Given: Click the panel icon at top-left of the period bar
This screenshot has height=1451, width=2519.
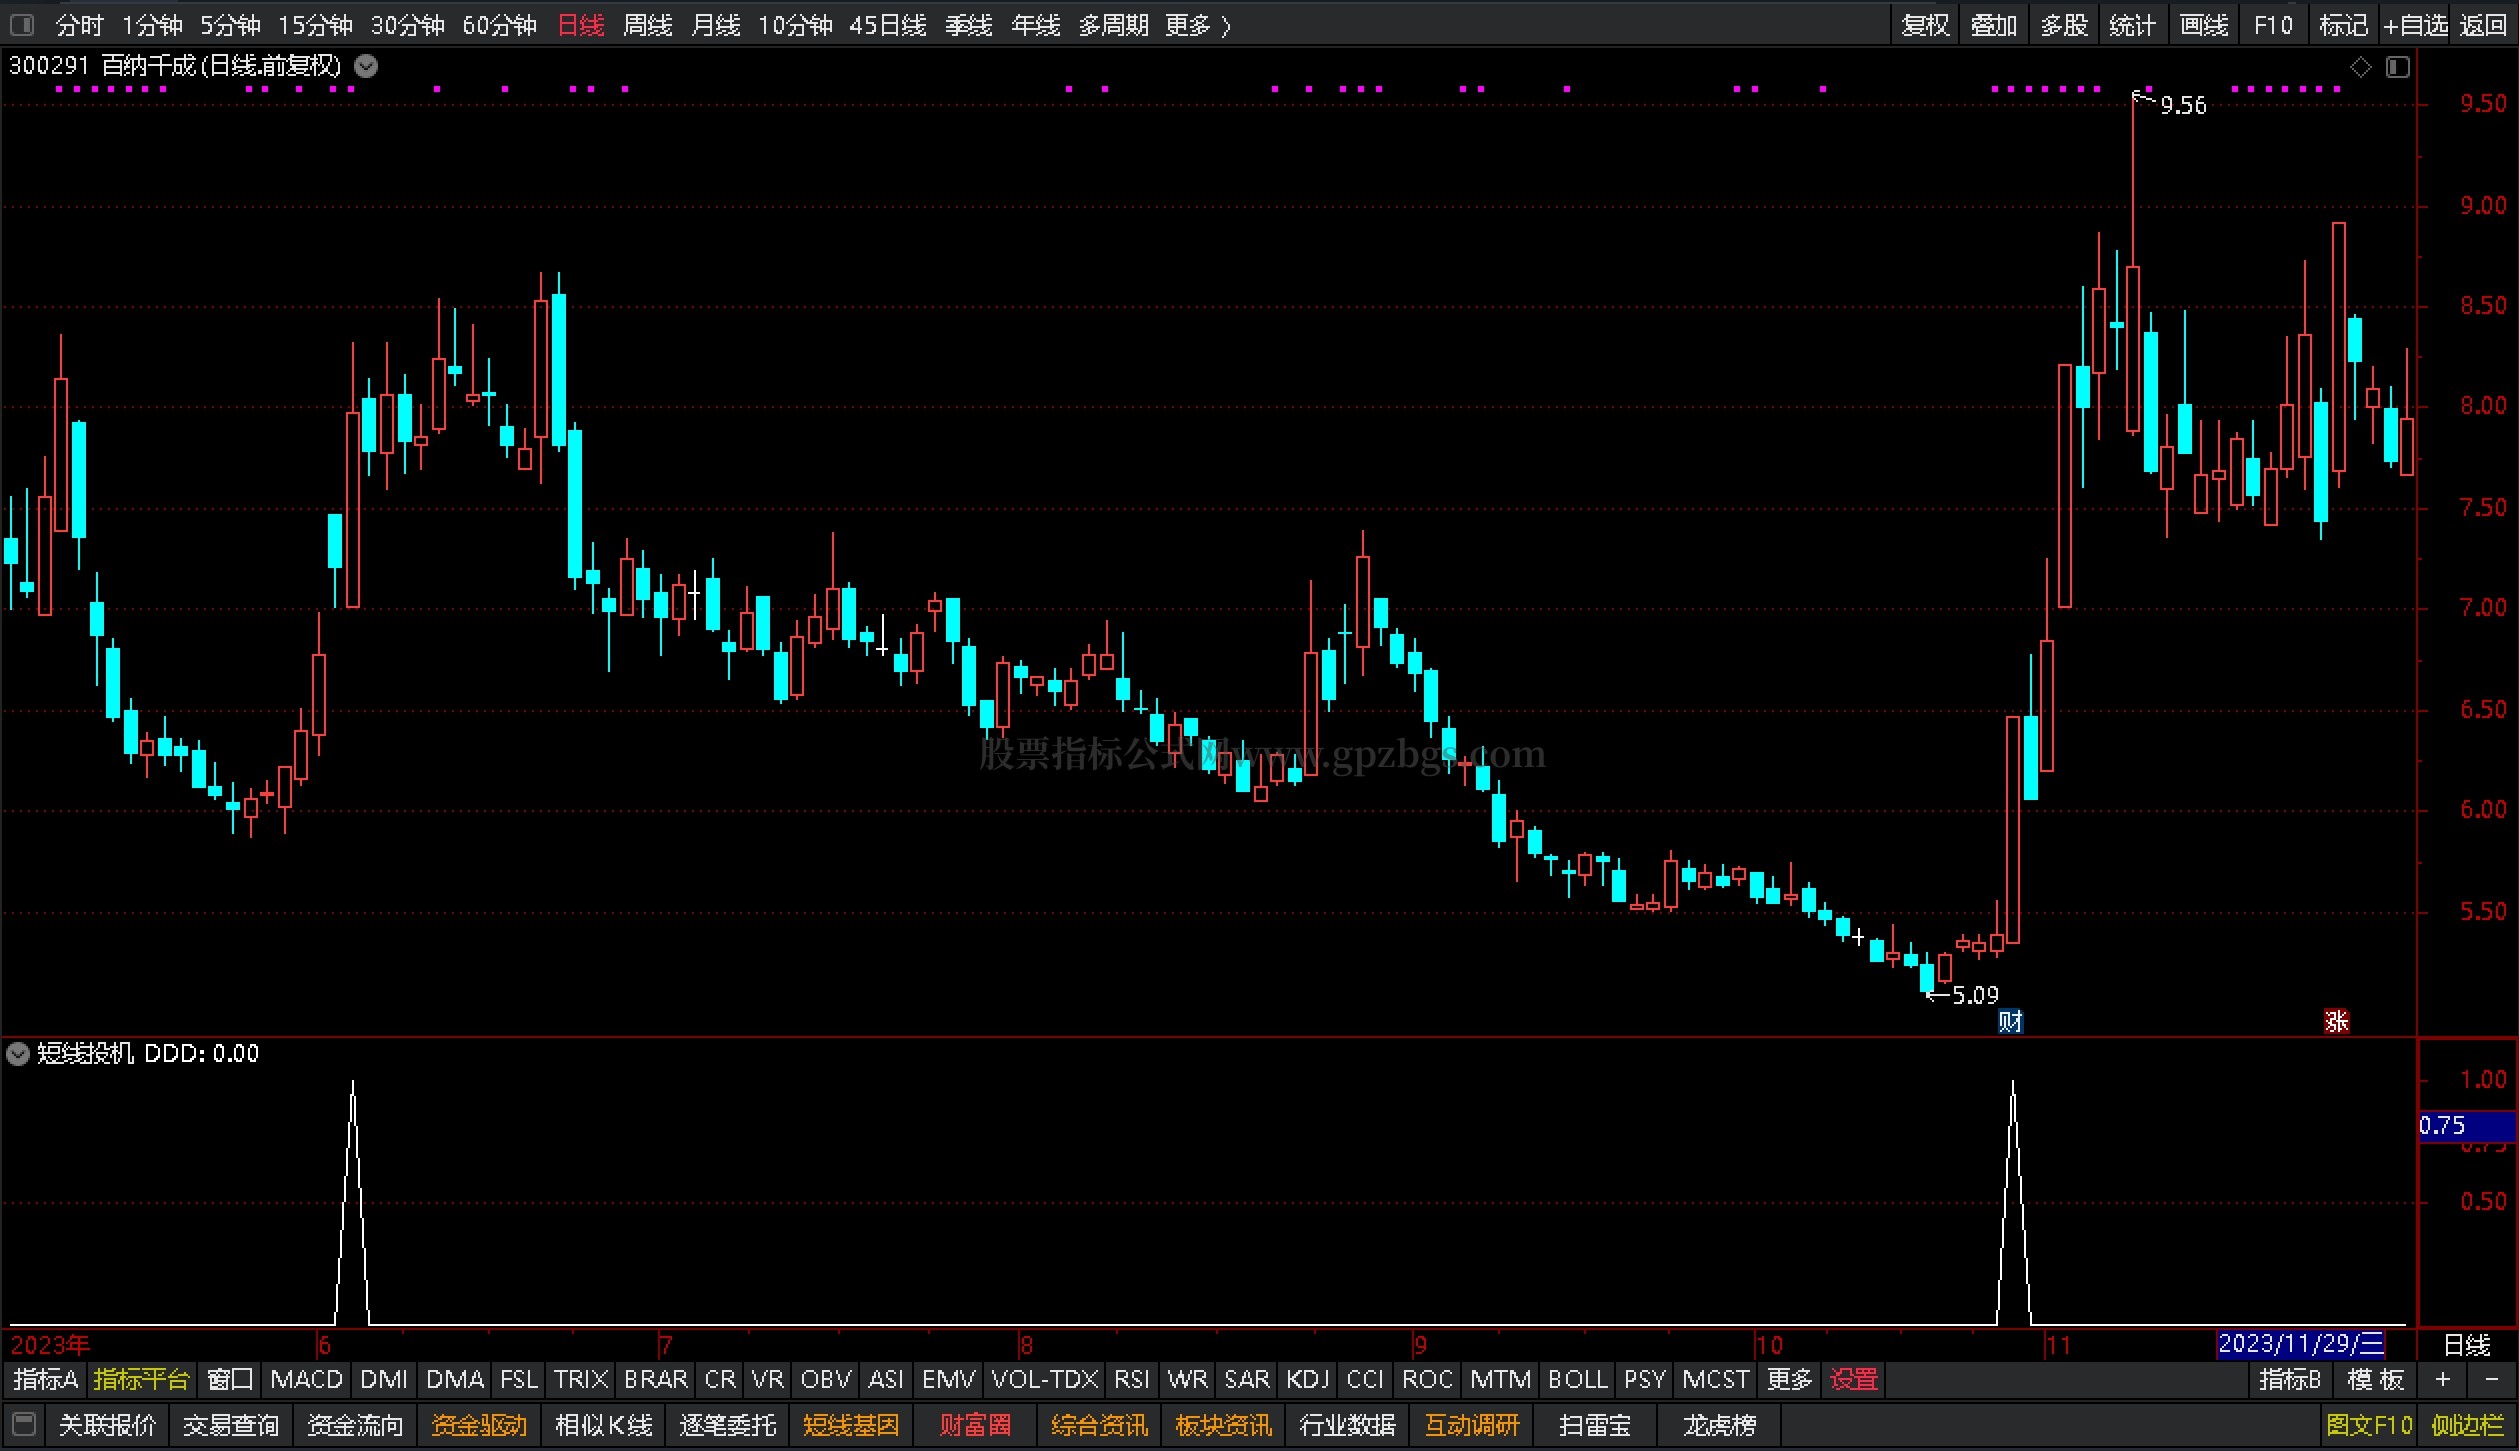Looking at the screenshot, I should [21, 24].
